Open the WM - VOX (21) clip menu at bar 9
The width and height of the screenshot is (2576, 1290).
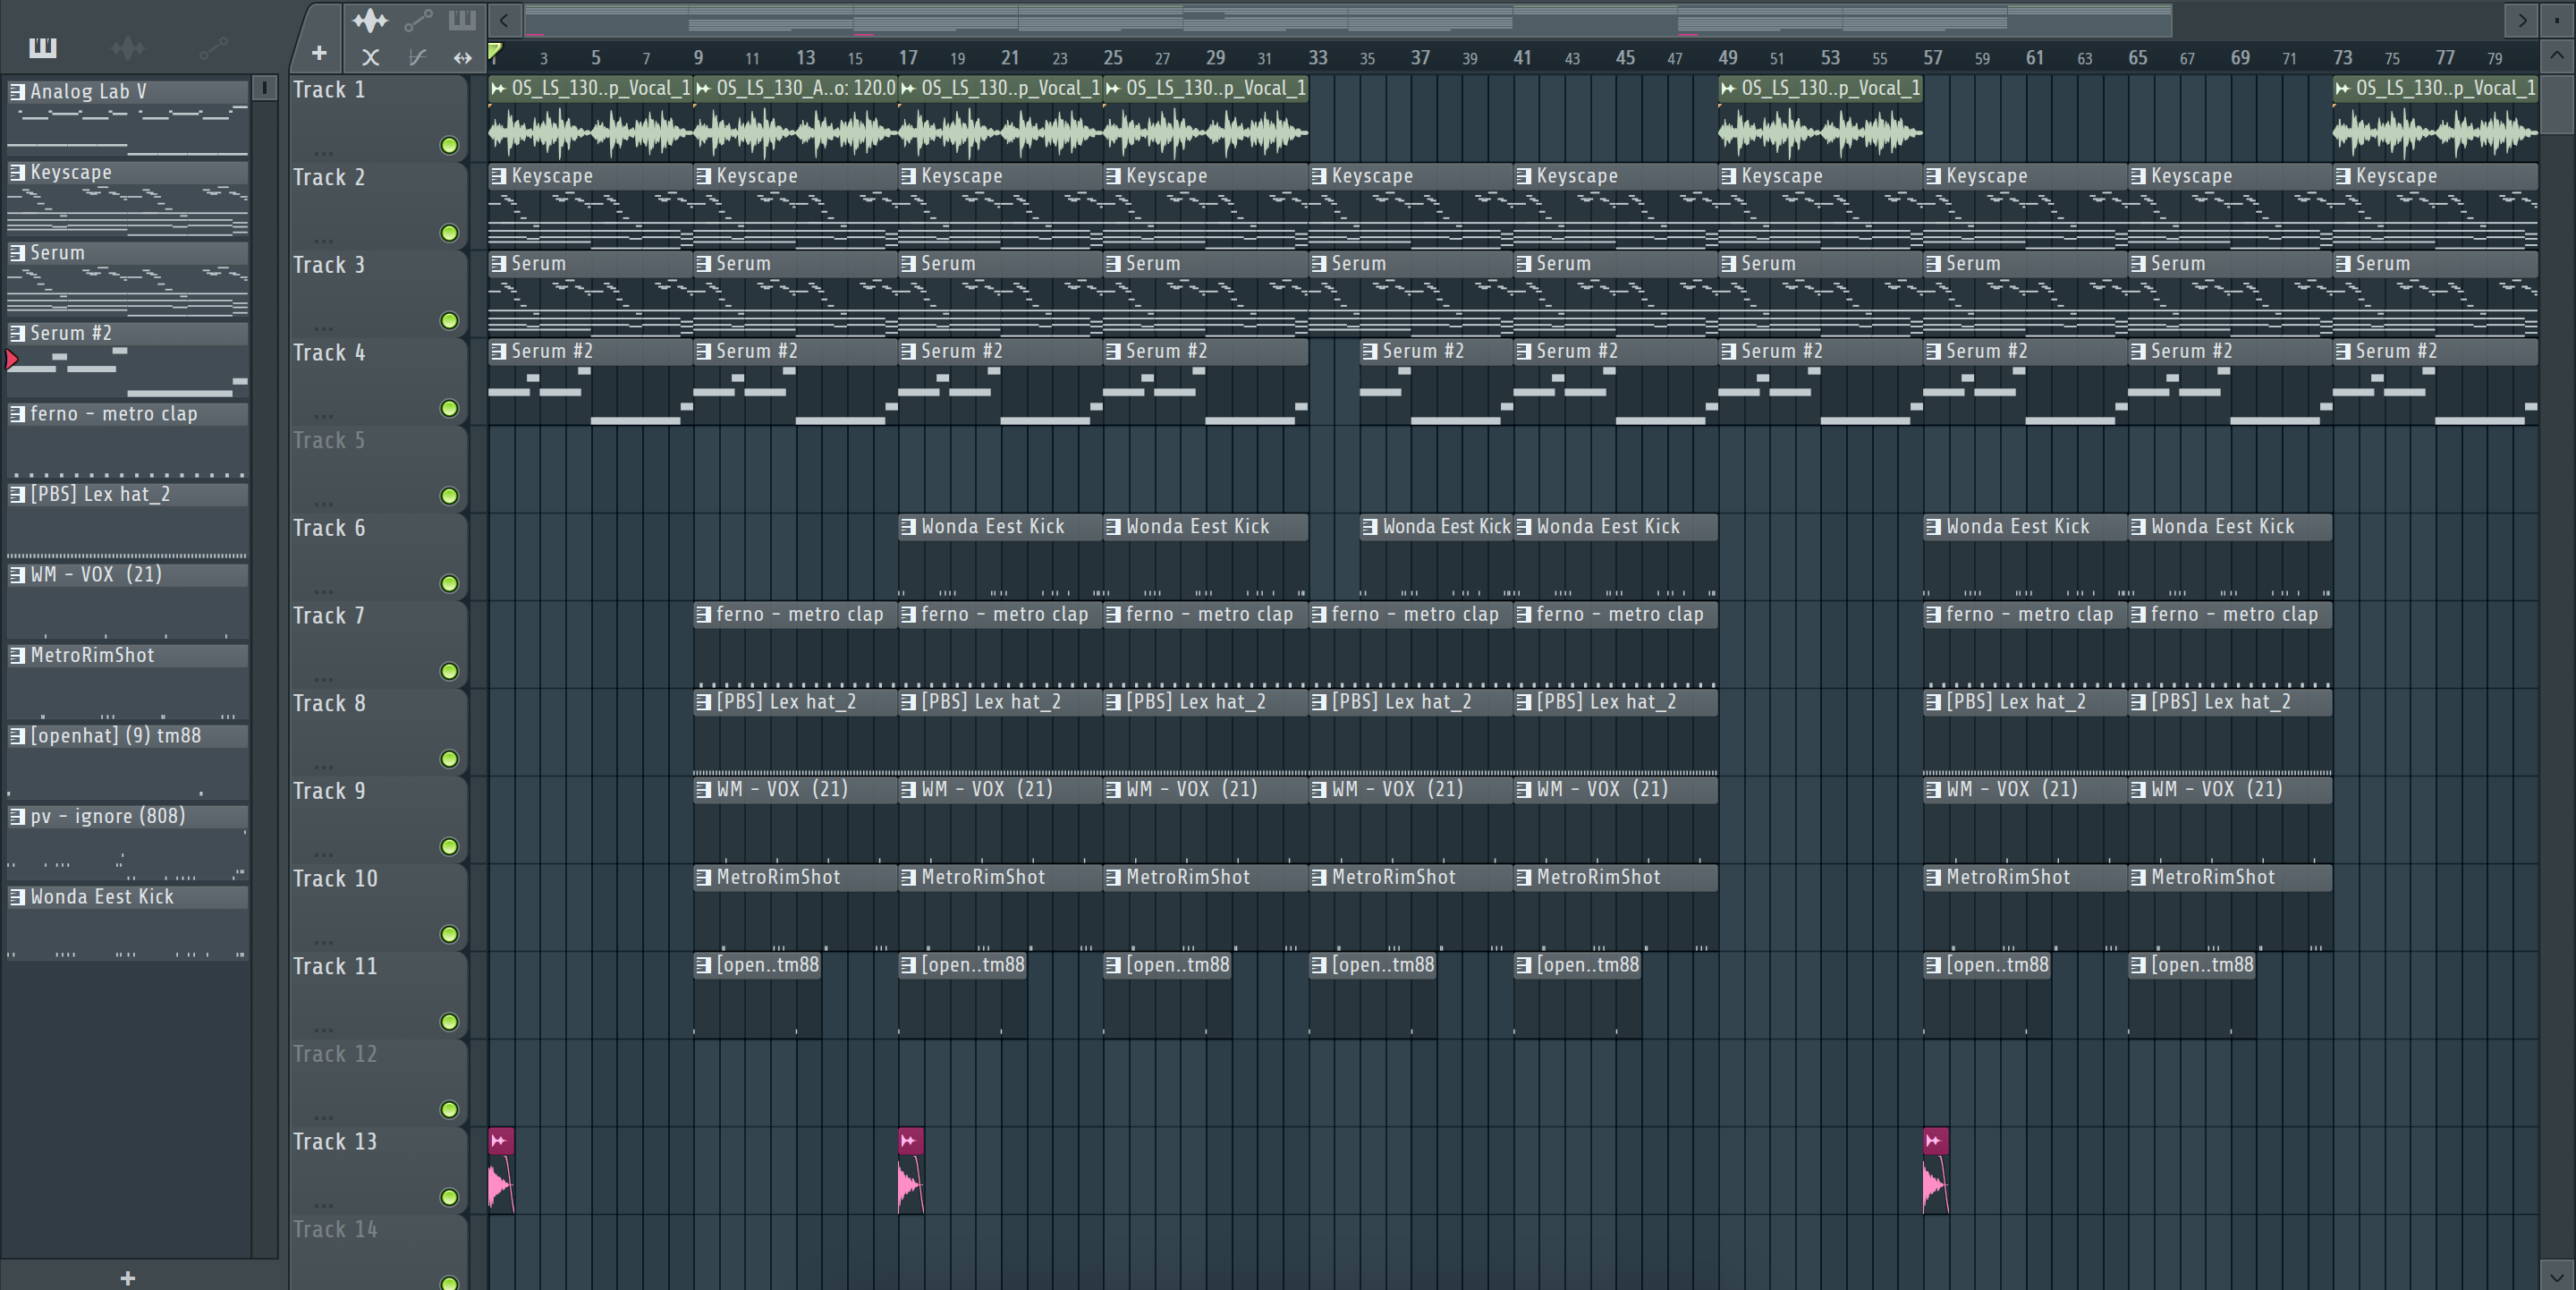(x=703, y=790)
